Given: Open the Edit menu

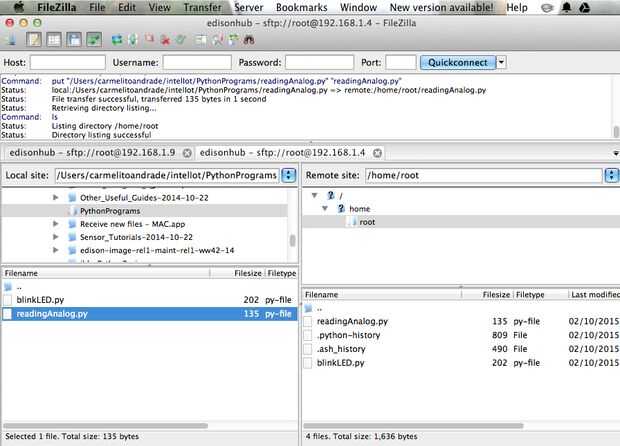Looking at the screenshot, I should [x=127, y=7].
